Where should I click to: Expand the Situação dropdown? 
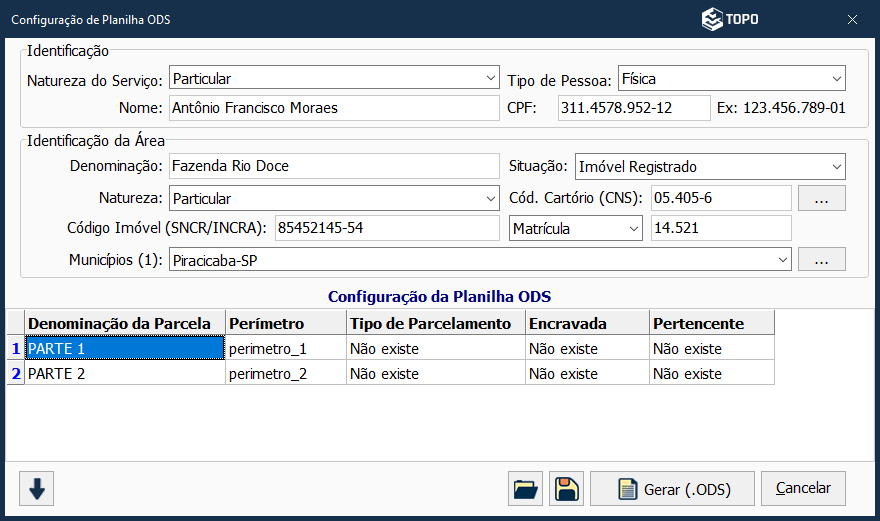coord(836,167)
